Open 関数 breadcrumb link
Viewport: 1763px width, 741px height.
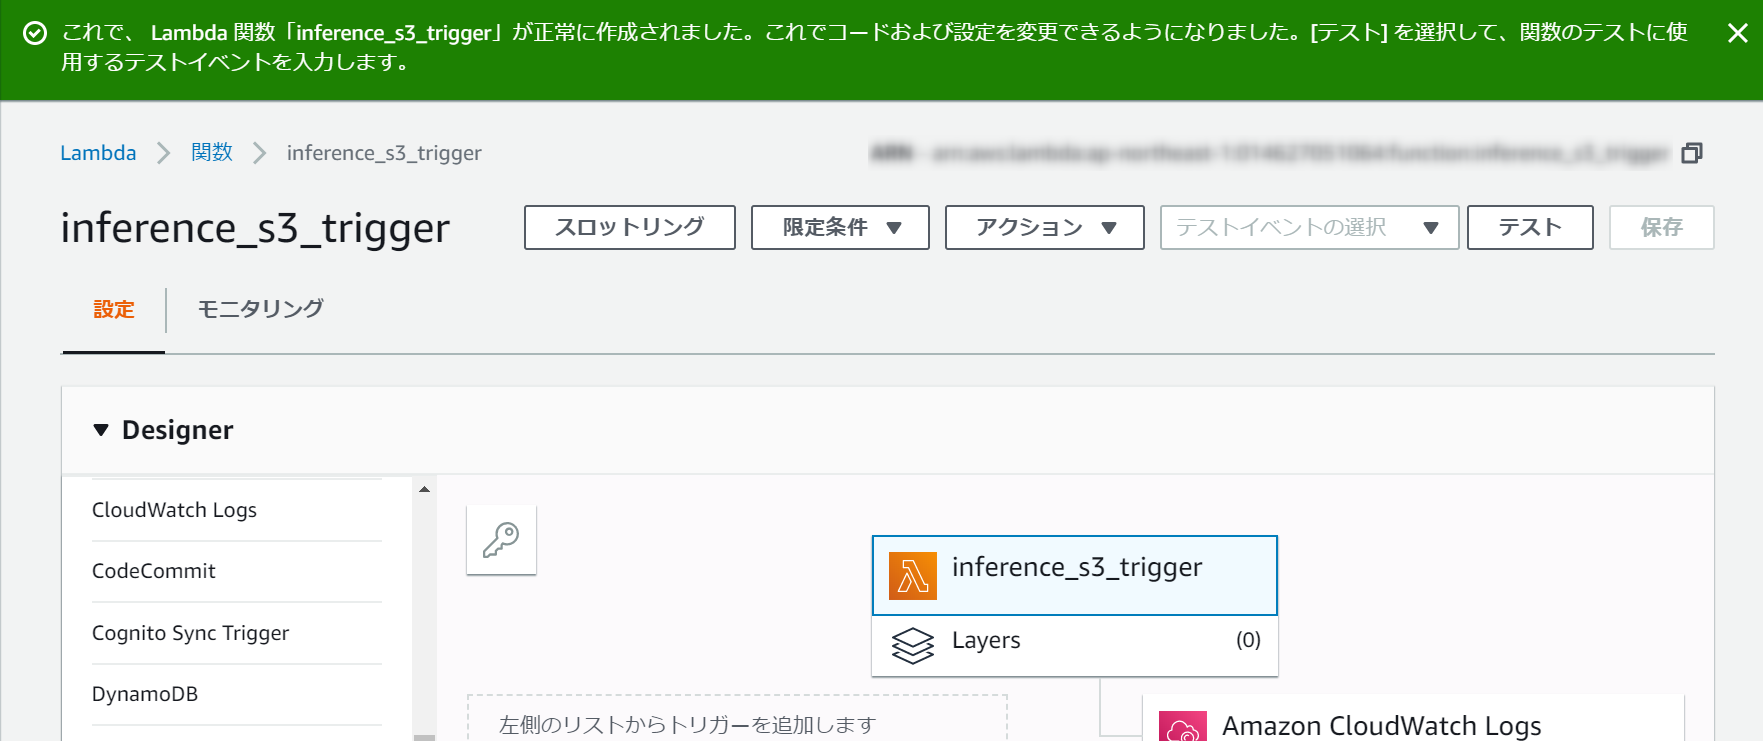212,152
